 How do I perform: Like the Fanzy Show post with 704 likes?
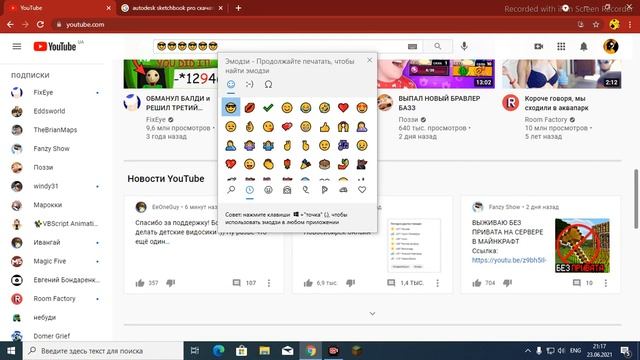point(477,283)
